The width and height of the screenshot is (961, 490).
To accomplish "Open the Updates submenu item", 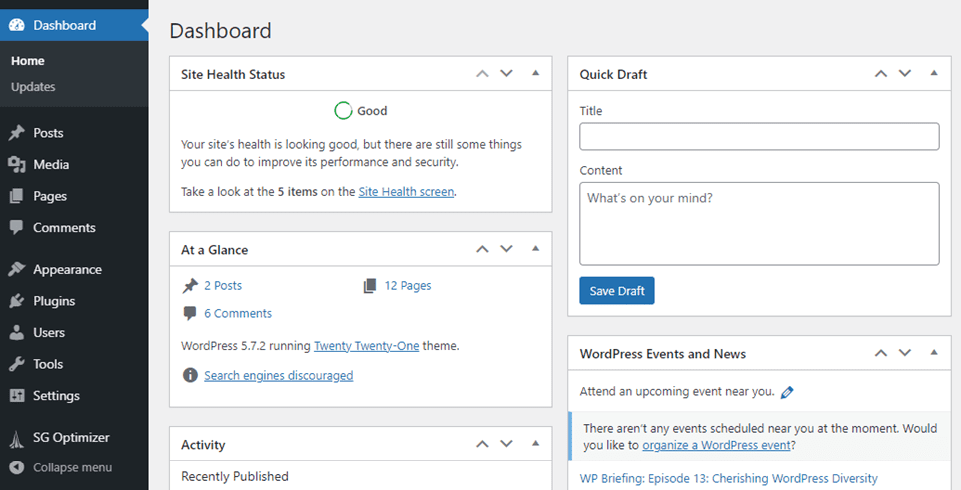I will pos(33,87).
